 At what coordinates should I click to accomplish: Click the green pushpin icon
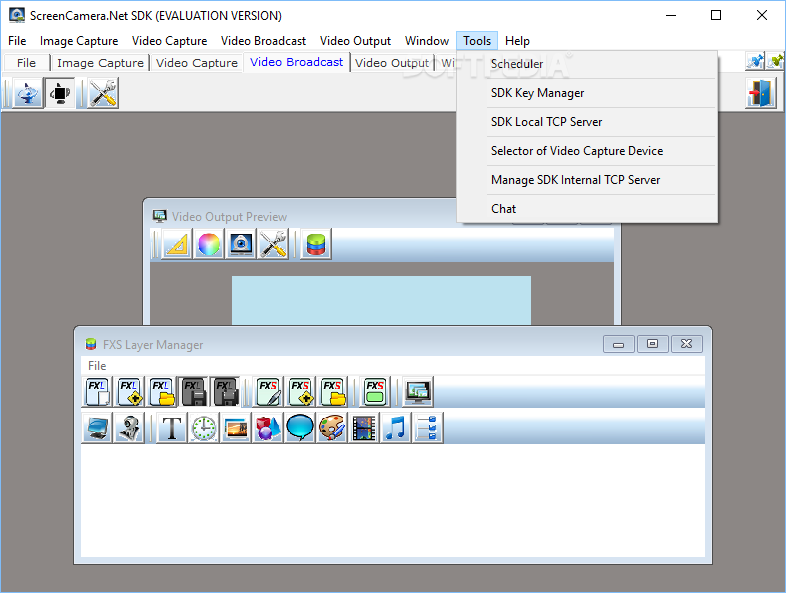(x=775, y=61)
